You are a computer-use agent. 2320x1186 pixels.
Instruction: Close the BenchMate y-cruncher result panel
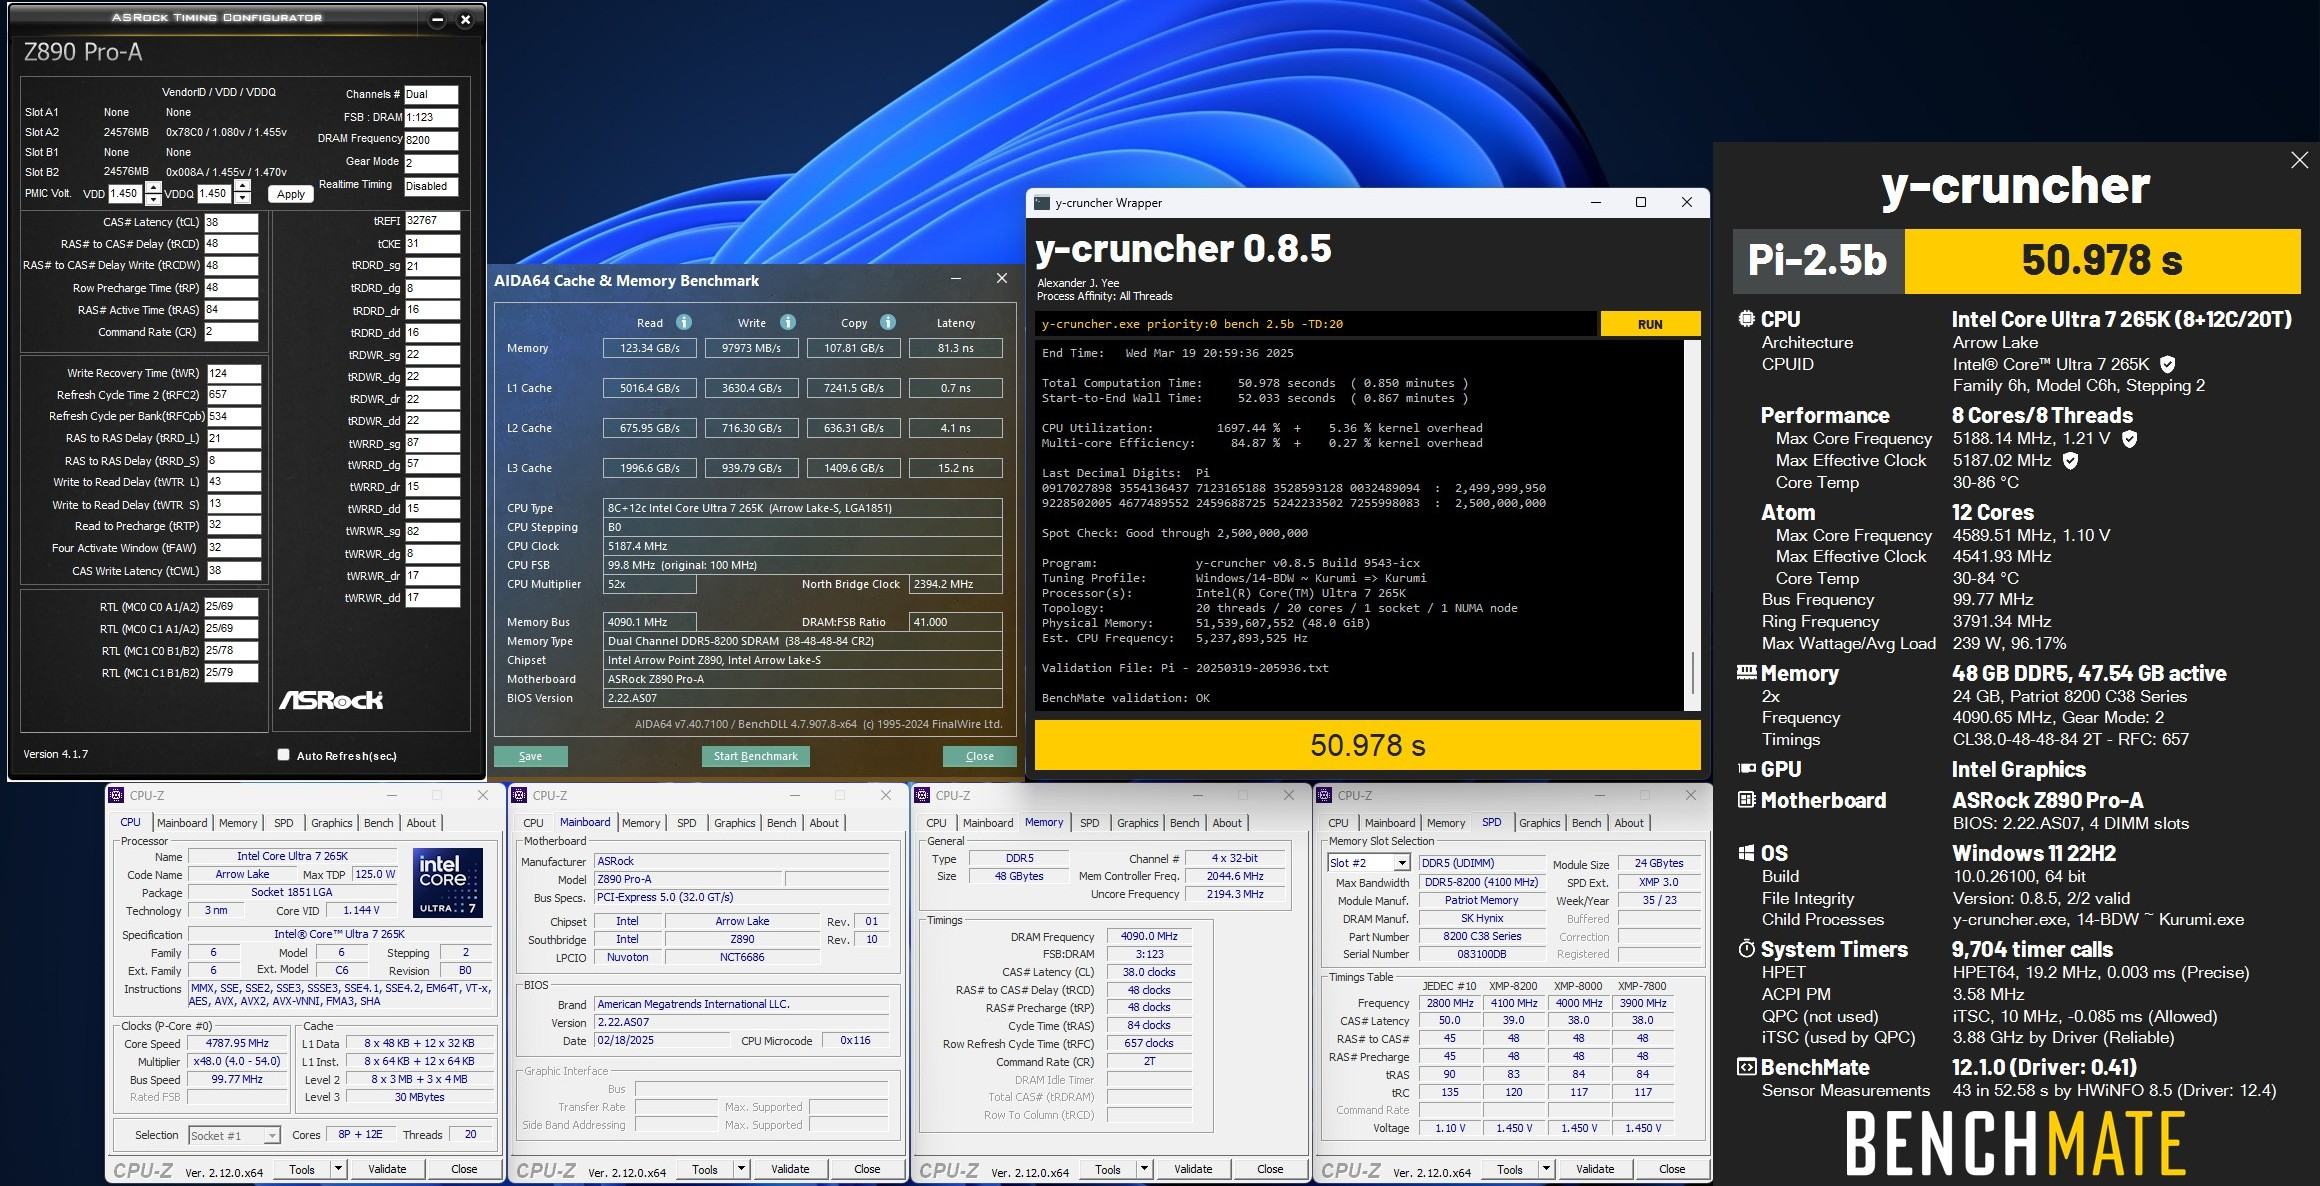point(2299,160)
